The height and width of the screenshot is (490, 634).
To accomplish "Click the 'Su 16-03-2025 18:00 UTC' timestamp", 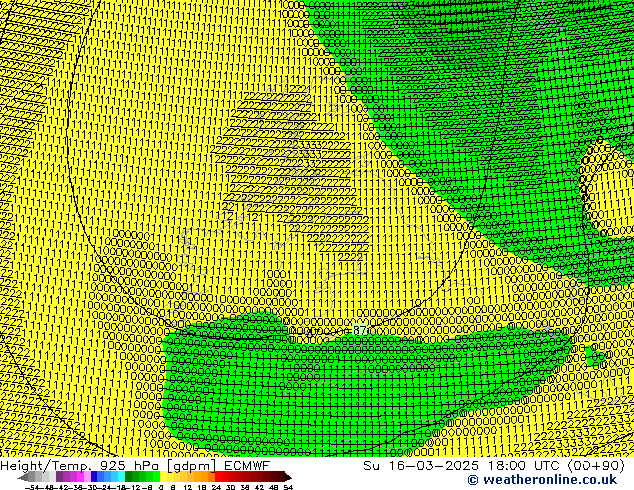I will [x=461, y=465].
